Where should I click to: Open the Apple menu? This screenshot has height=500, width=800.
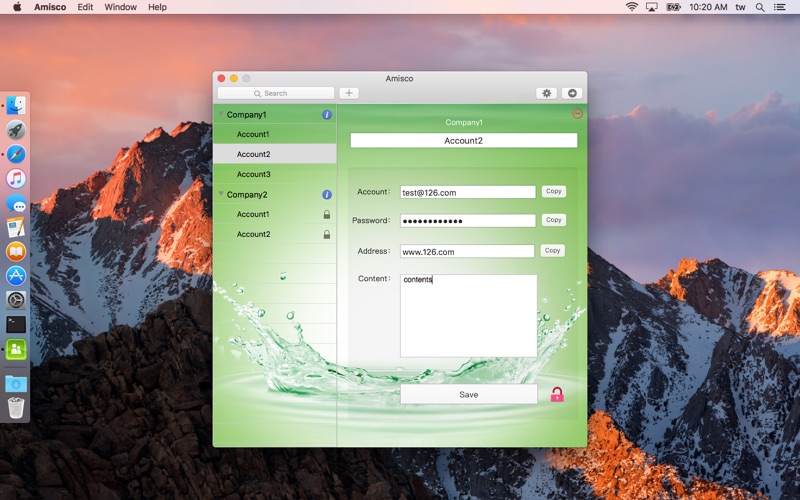[x=17, y=7]
